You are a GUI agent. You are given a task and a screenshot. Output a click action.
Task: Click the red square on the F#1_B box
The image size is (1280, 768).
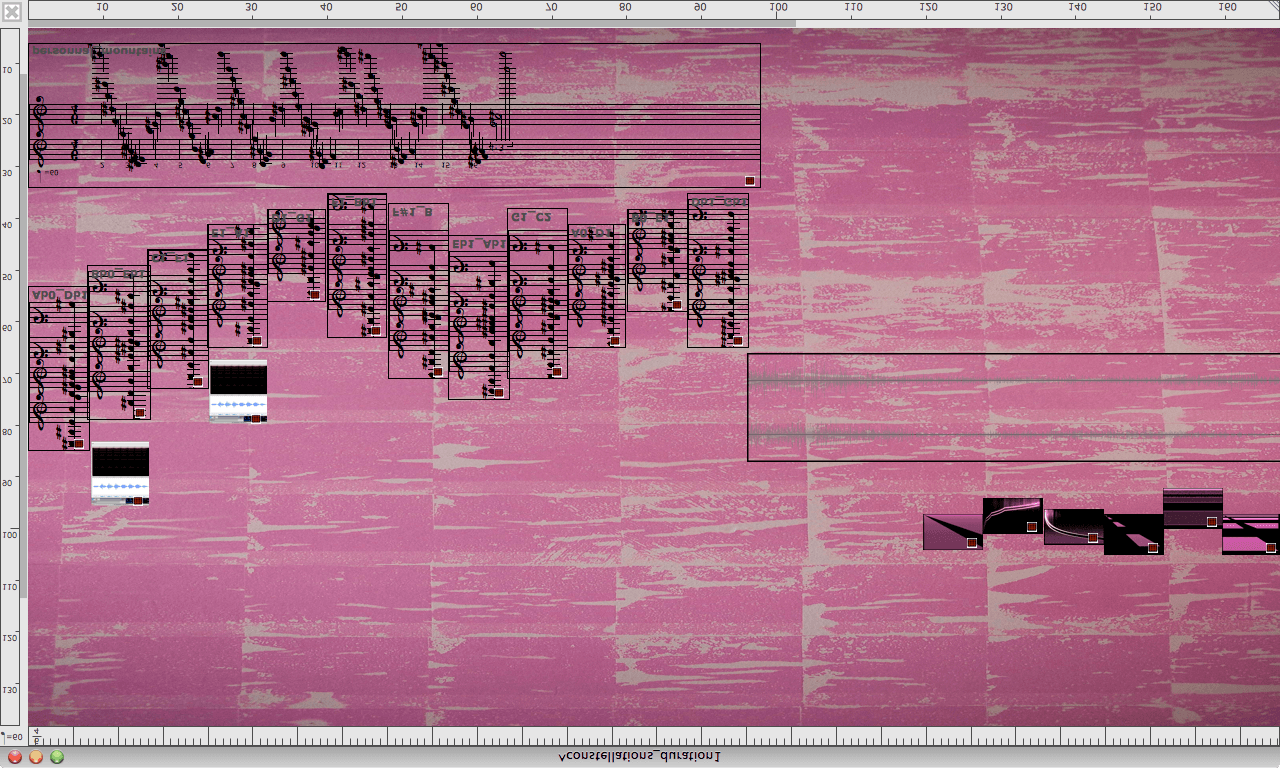tap(437, 371)
